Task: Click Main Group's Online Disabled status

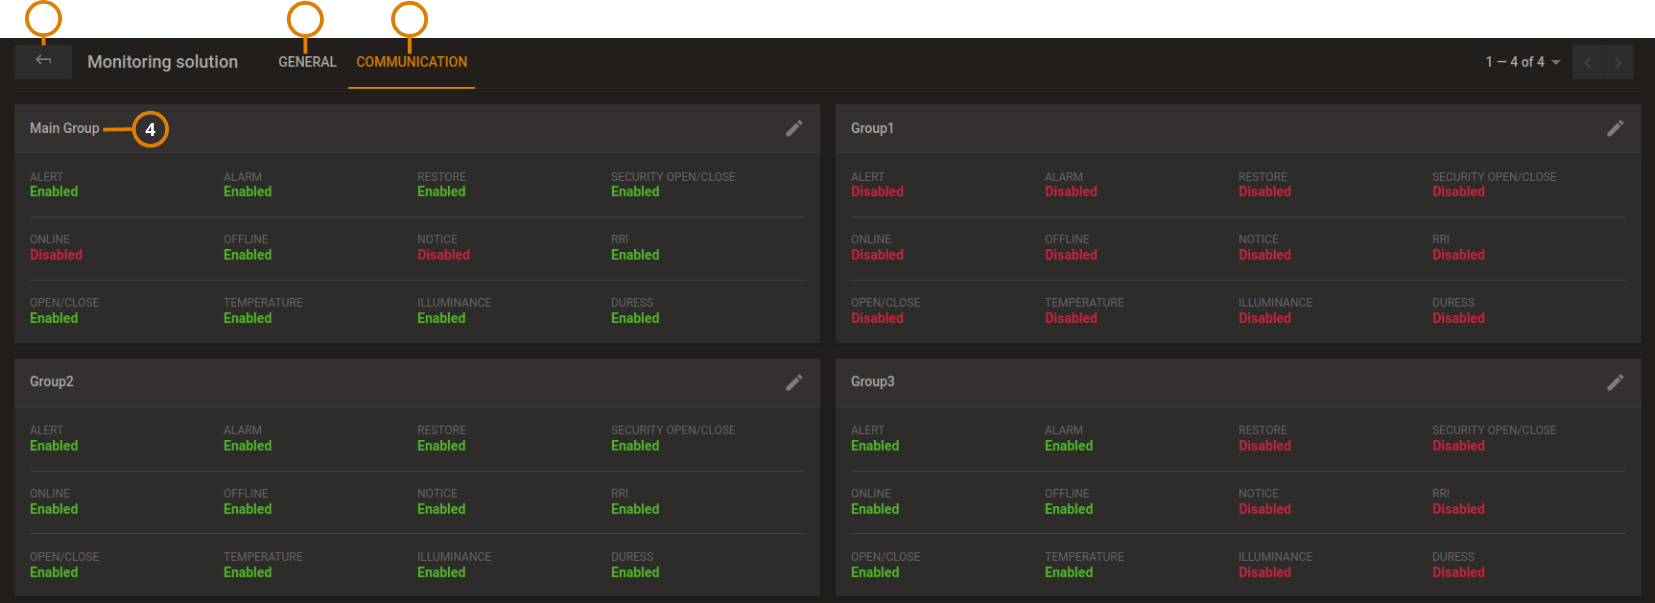Action: pos(56,255)
